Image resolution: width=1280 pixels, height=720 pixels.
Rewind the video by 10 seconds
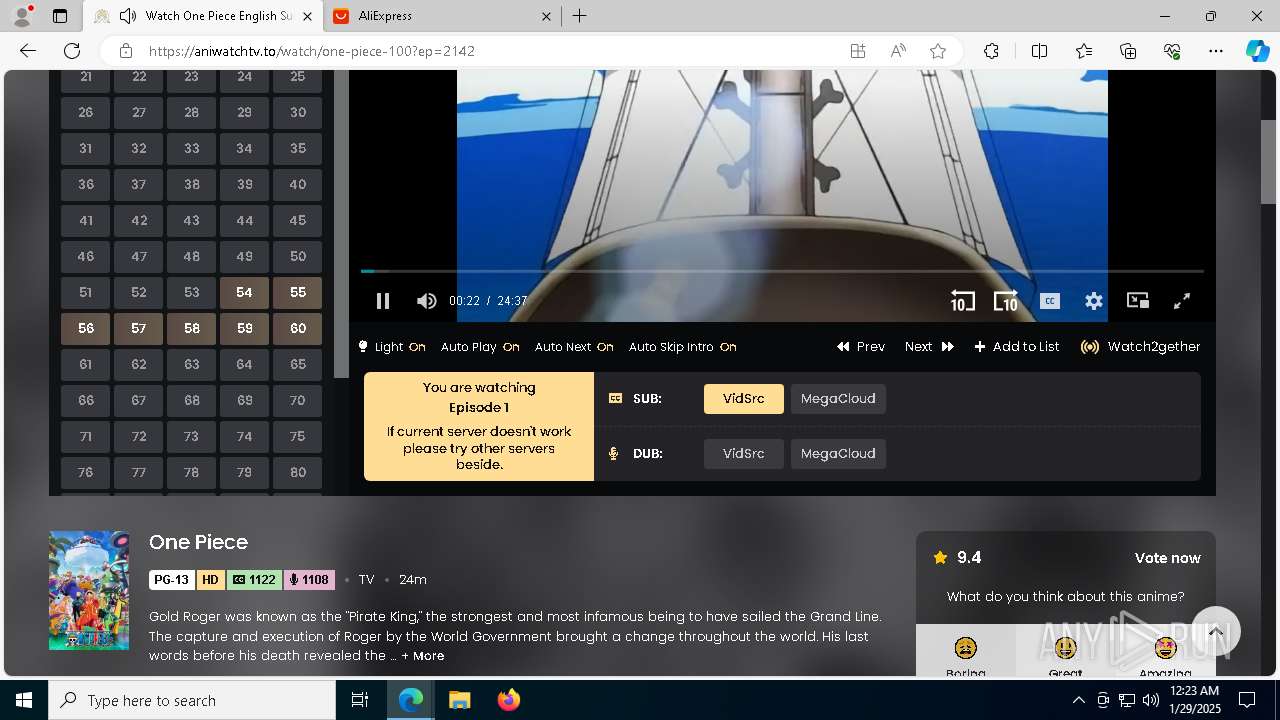click(x=962, y=301)
